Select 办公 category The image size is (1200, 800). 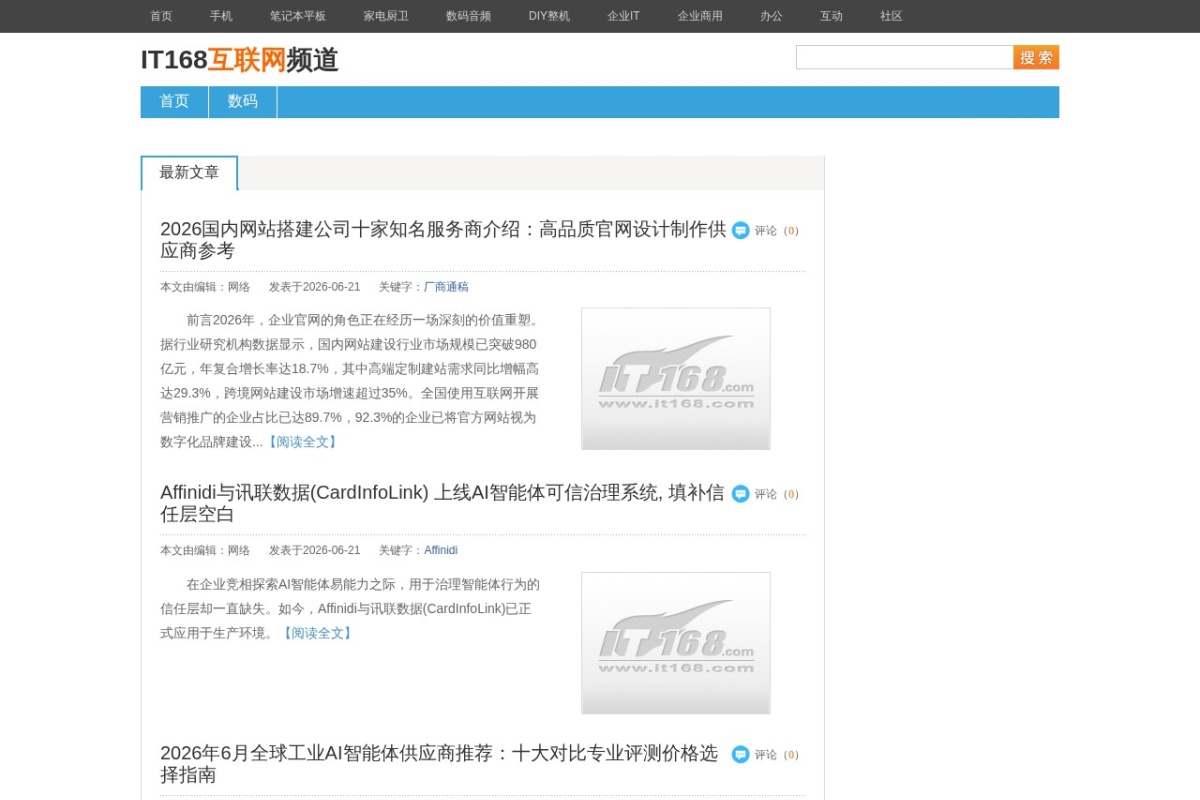tap(771, 16)
